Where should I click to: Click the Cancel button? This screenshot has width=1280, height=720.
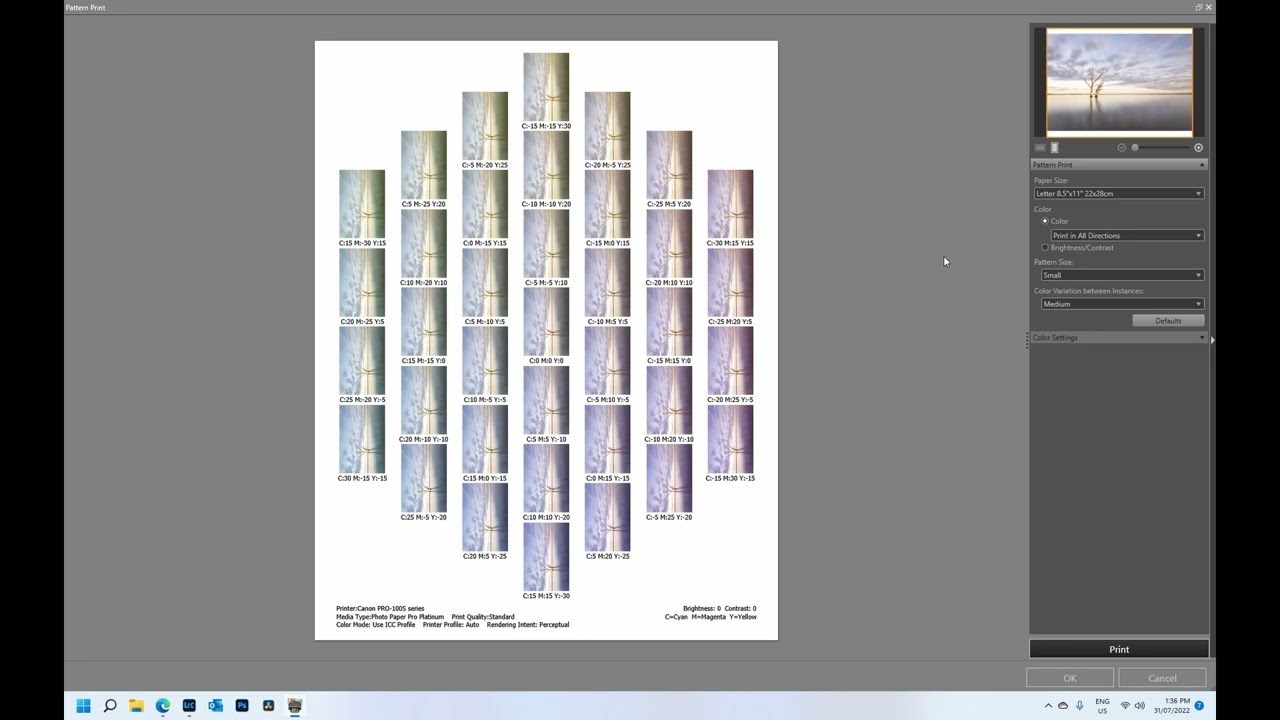coord(1162,678)
